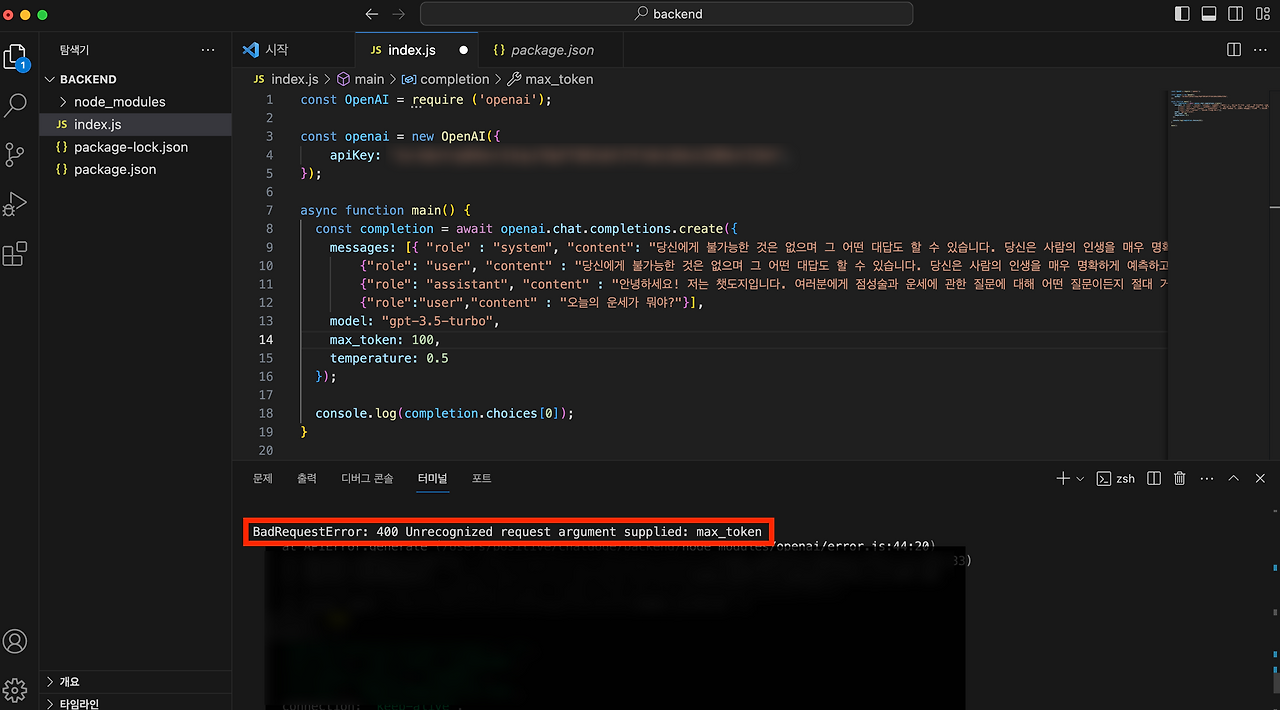Expand the 타임라인 section in the sidebar
1280x710 pixels.
(78, 702)
